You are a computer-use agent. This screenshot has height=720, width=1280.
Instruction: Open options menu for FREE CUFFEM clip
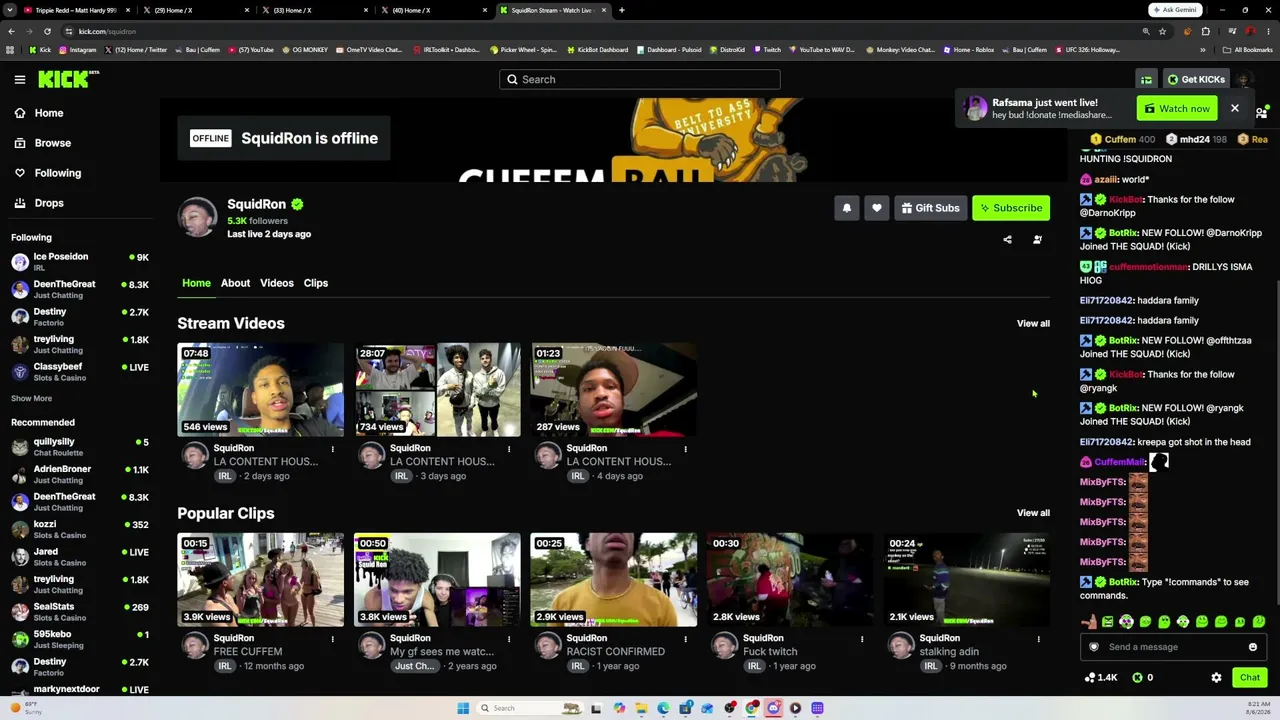[x=333, y=639]
